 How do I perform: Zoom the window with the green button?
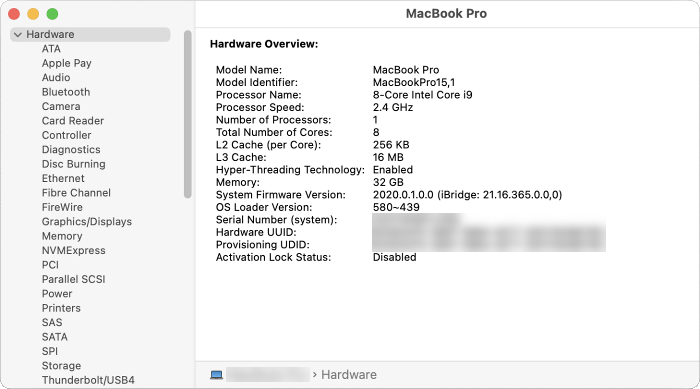click(53, 14)
